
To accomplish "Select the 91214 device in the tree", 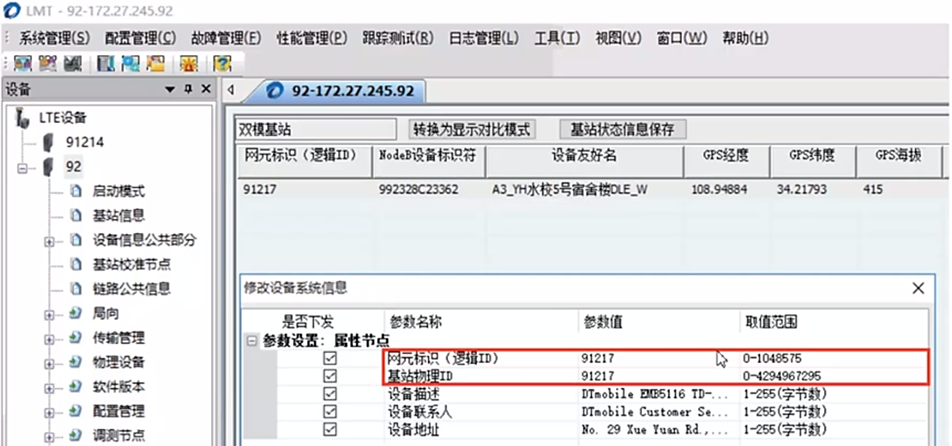I will (x=84, y=143).
